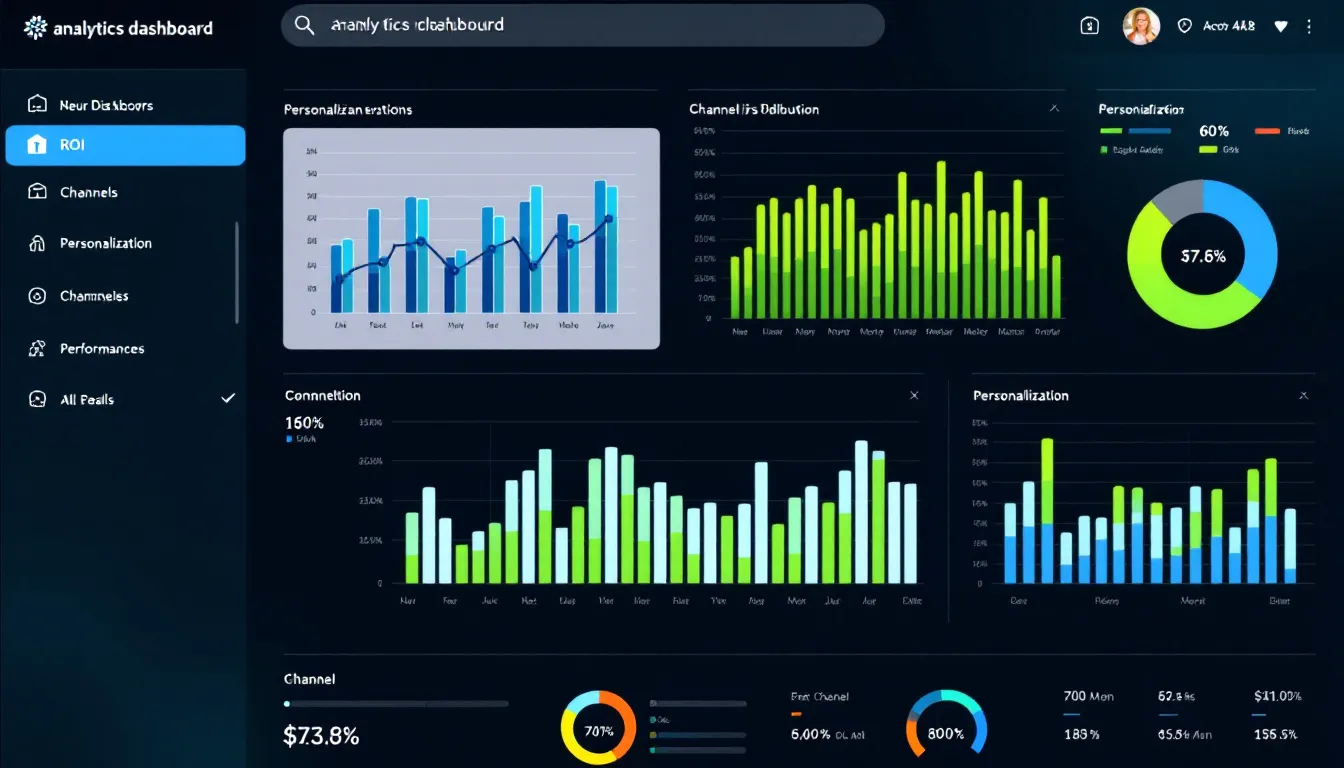Click the Channels sidebar icon
This screenshot has width=1344, height=768.
tap(37, 192)
